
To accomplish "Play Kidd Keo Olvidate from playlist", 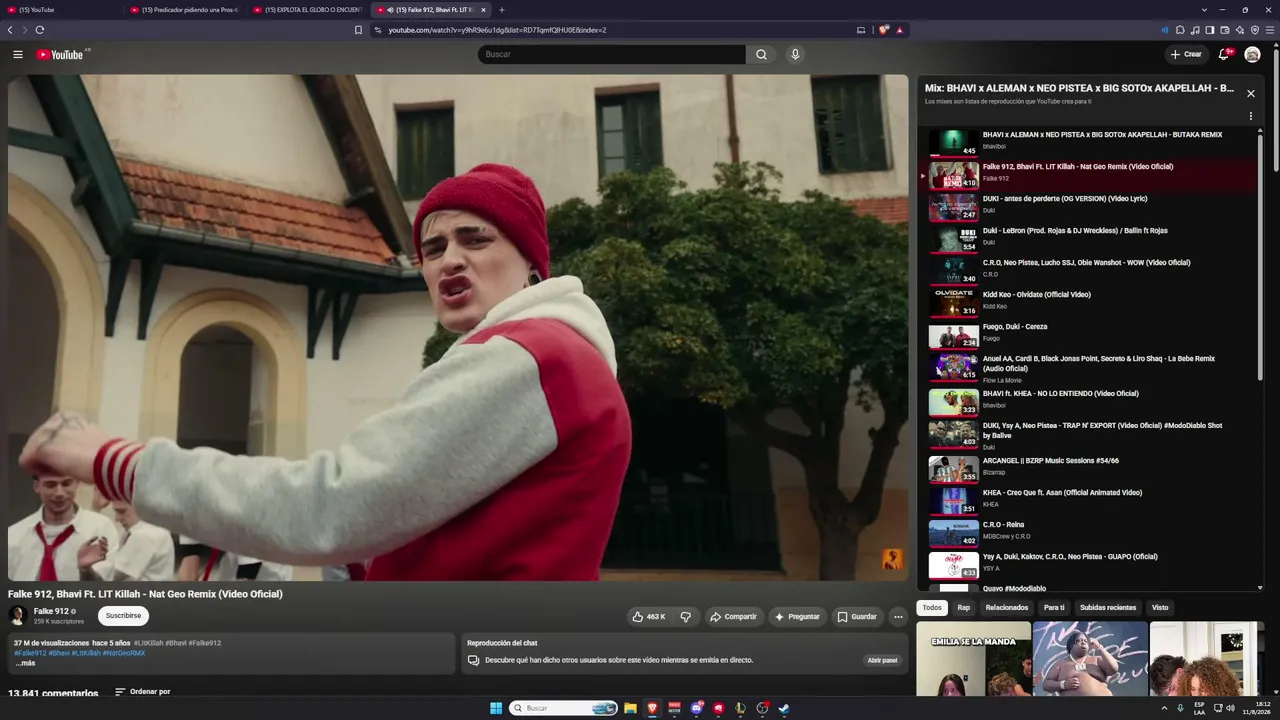I will (x=1088, y=304).
